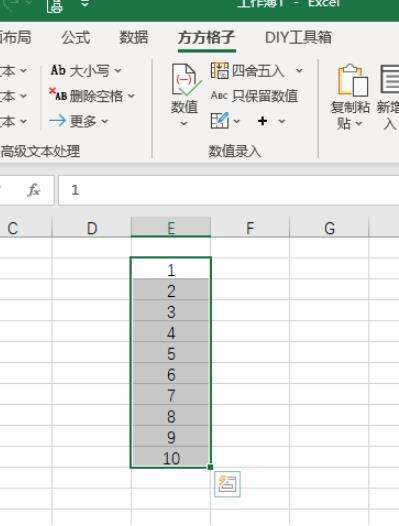This screenshot has width=399, height=526.
Task: Click the 四舍五入 rounding icon
Action: pos(220,70)
